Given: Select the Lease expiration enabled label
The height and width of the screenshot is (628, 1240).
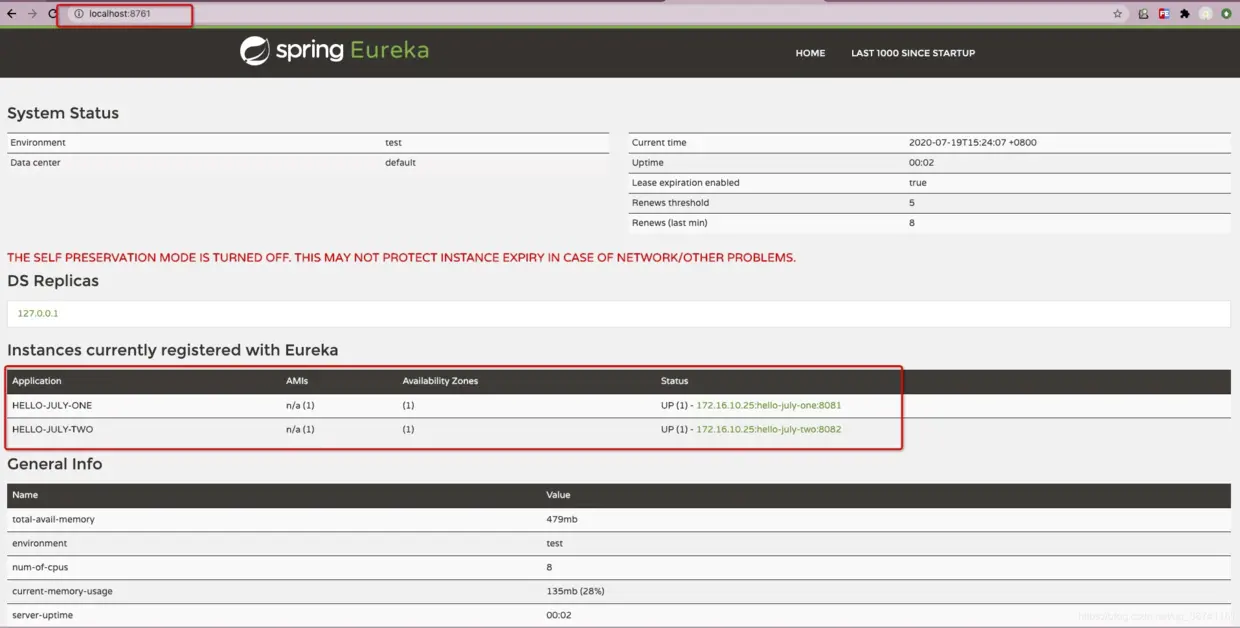Looking at the screenshot, I should point(686,182).
